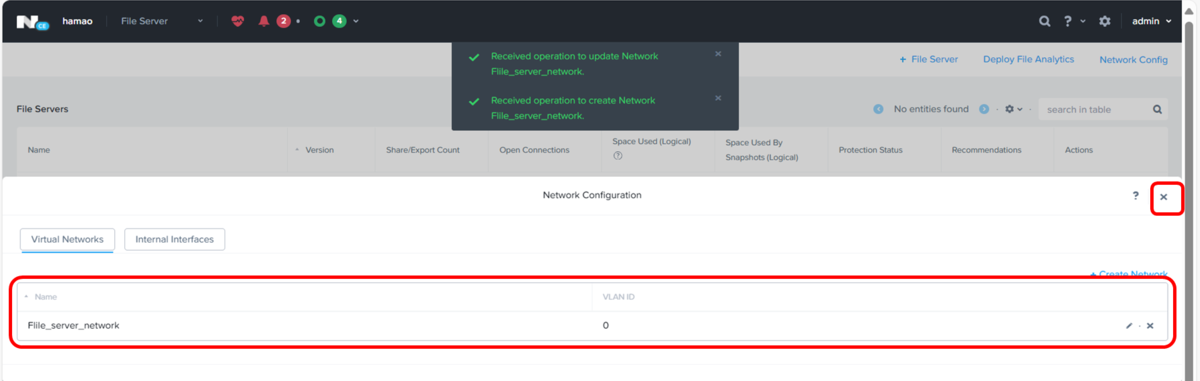Viewport: 1200px width, 381px height.
Task: Click the green task count badge 4
Action: pos(339,21)
